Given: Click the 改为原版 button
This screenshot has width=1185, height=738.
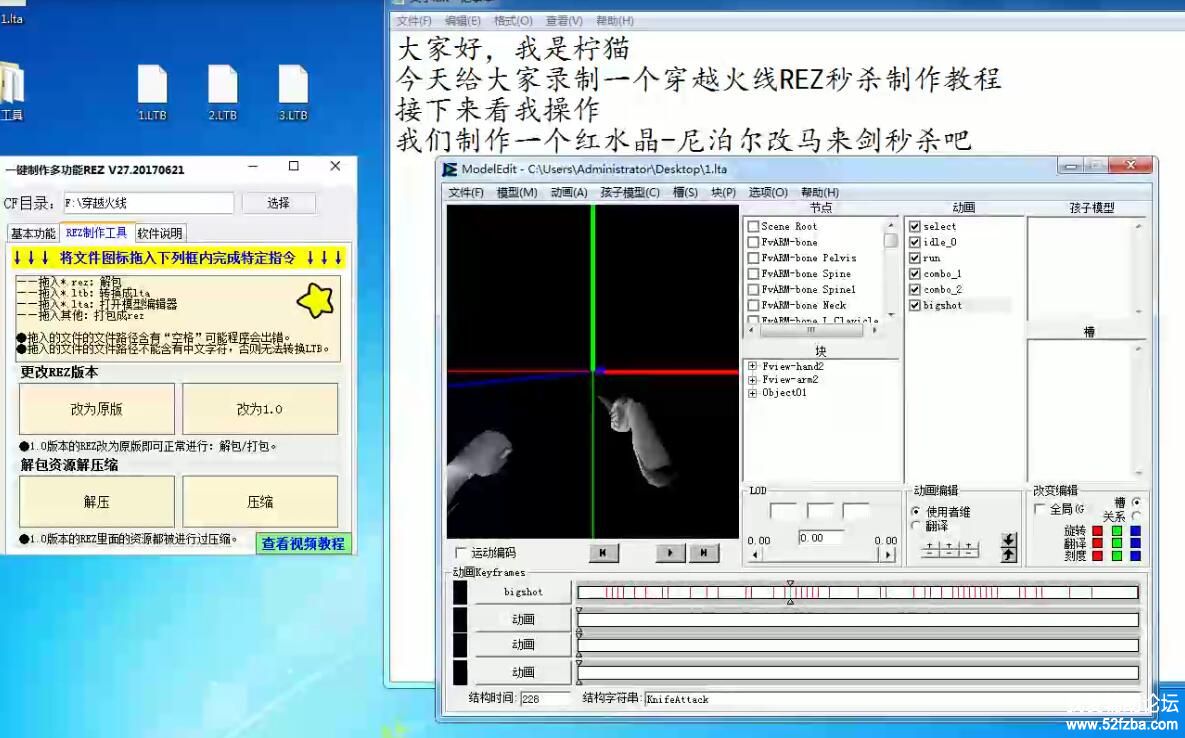Looking at the screenshot, I should (96, 409).
